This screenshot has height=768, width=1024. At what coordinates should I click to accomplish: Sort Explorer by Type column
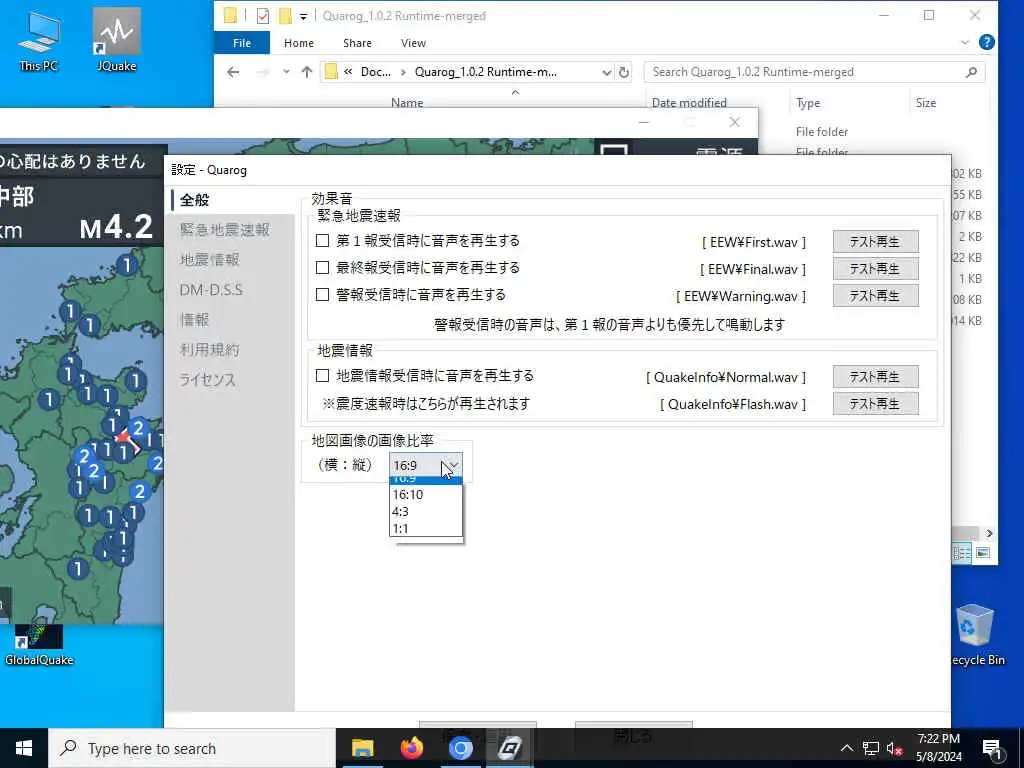[808, 103]
